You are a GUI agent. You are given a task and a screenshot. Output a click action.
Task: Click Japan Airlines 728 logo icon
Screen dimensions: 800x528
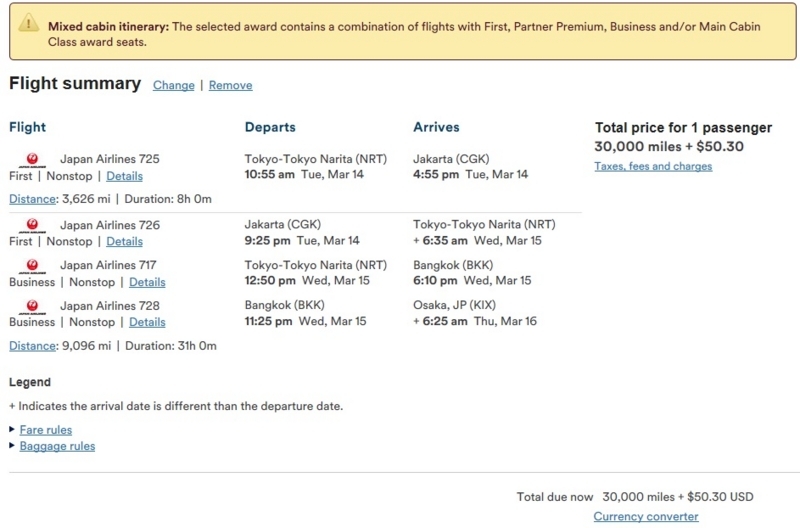pos(32,306)
